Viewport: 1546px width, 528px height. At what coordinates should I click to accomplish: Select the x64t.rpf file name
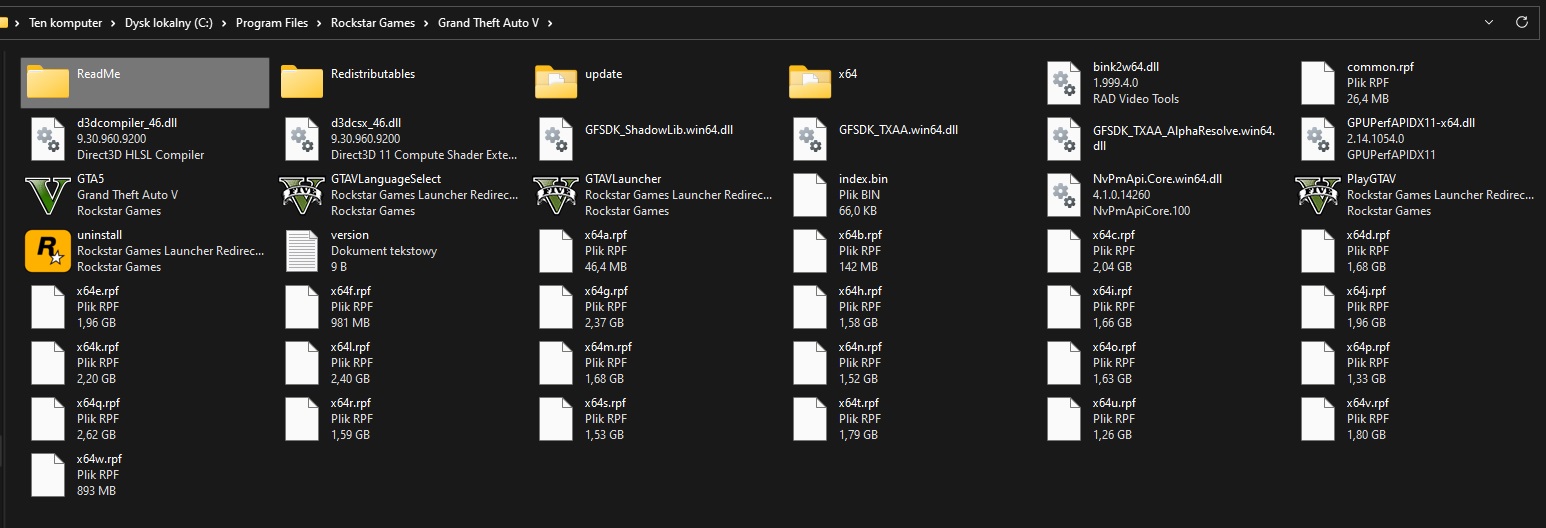[859, 403]
